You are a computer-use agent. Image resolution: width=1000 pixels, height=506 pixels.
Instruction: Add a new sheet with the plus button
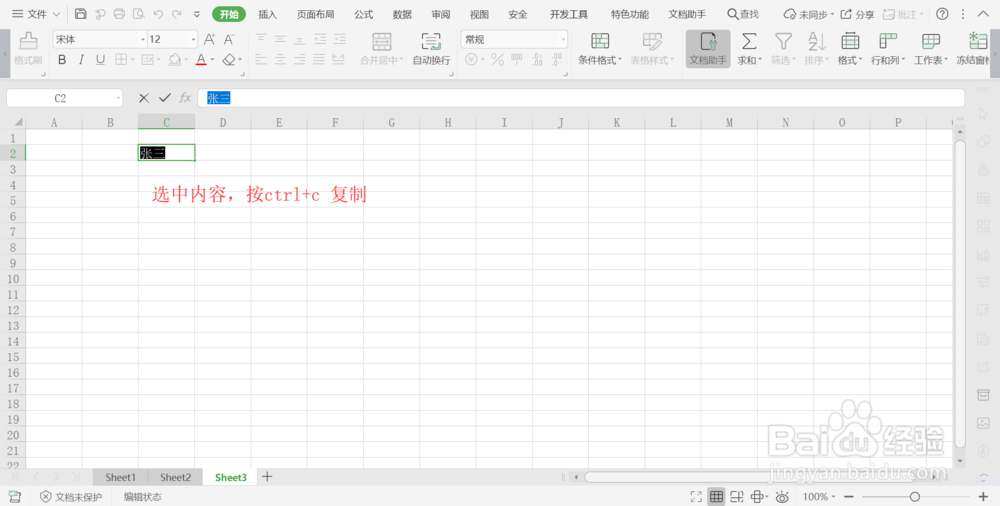point(267,477)
